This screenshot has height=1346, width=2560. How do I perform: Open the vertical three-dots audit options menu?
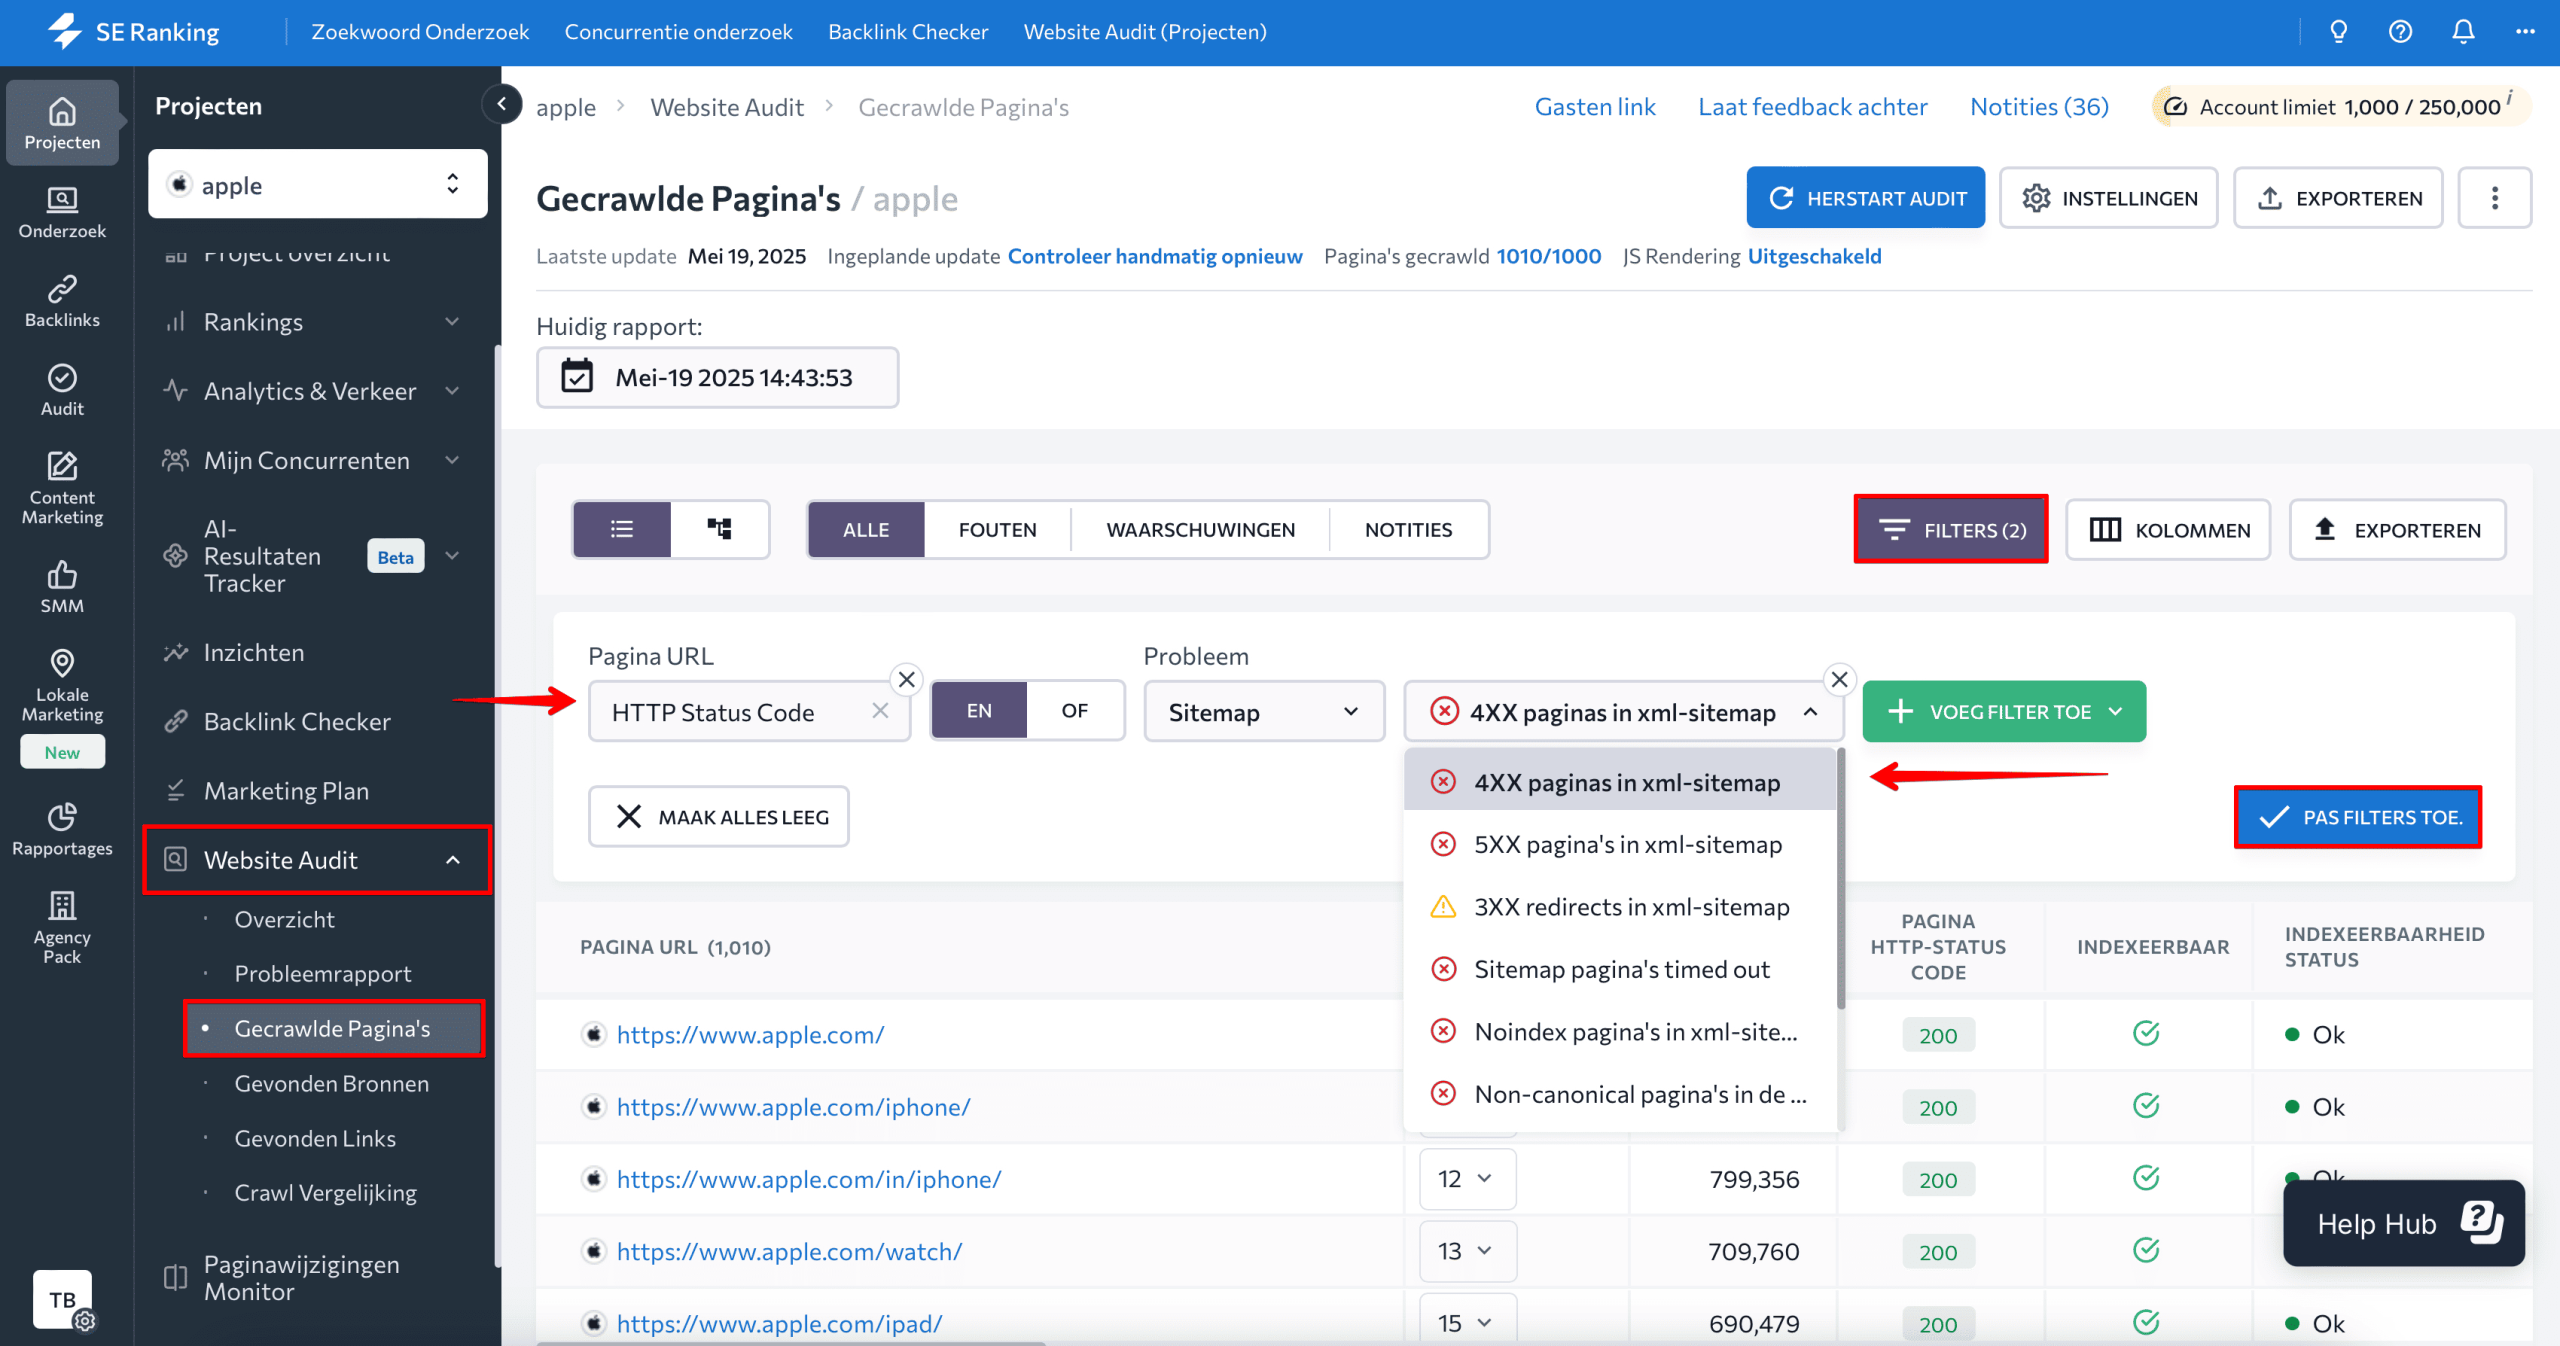[x=2494, y=198]
